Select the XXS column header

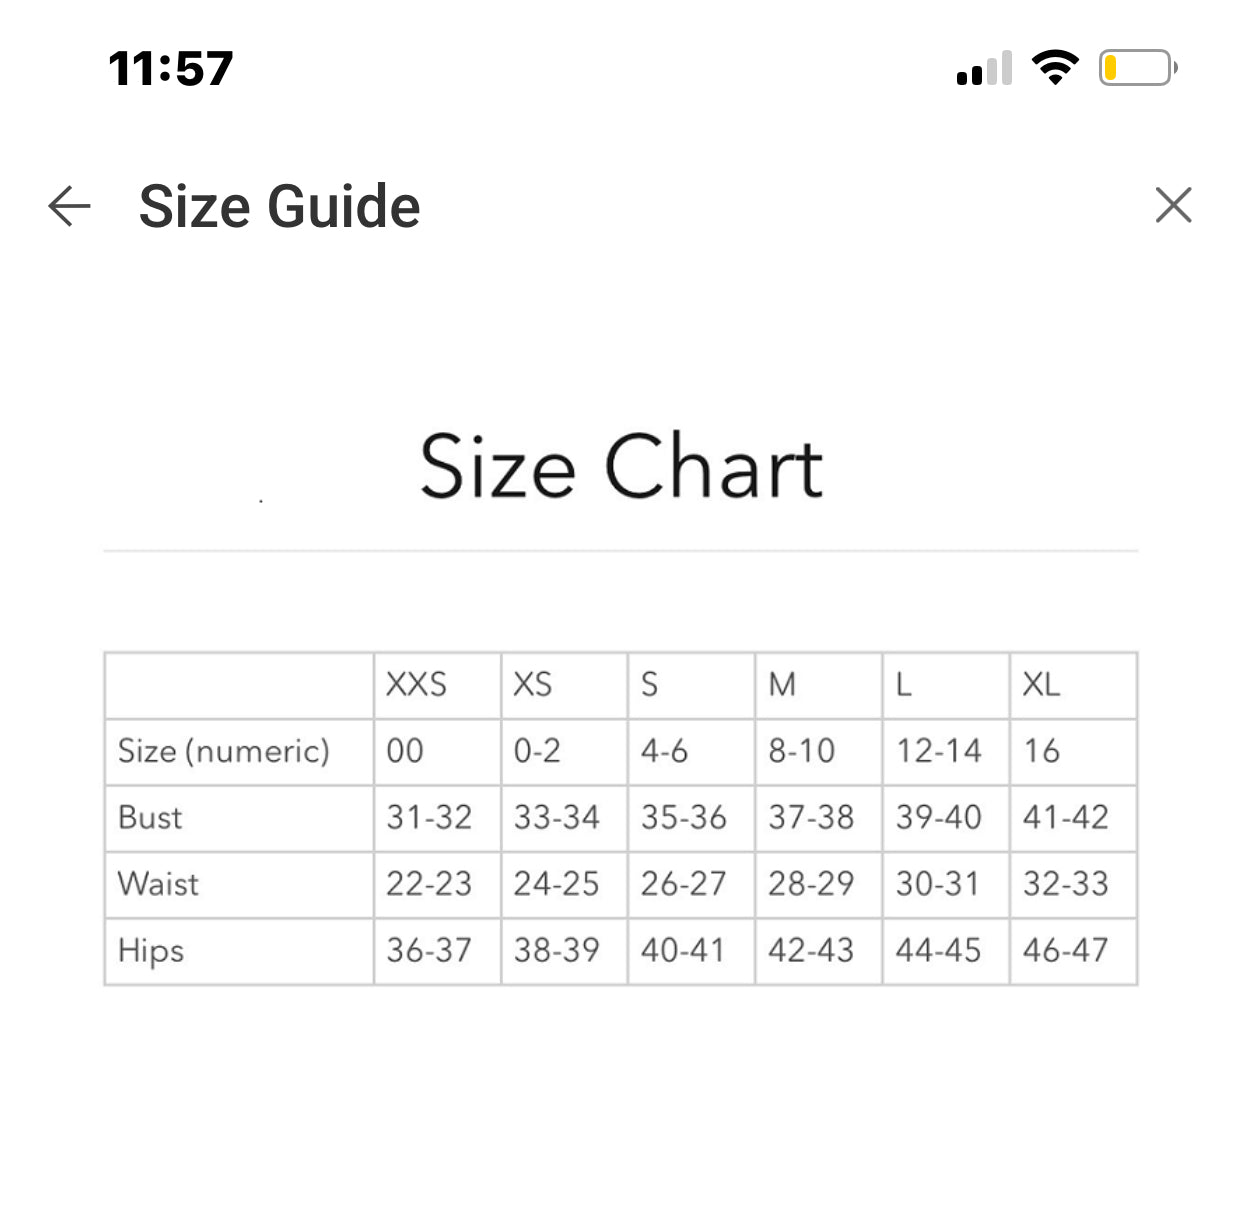[437, 685]
